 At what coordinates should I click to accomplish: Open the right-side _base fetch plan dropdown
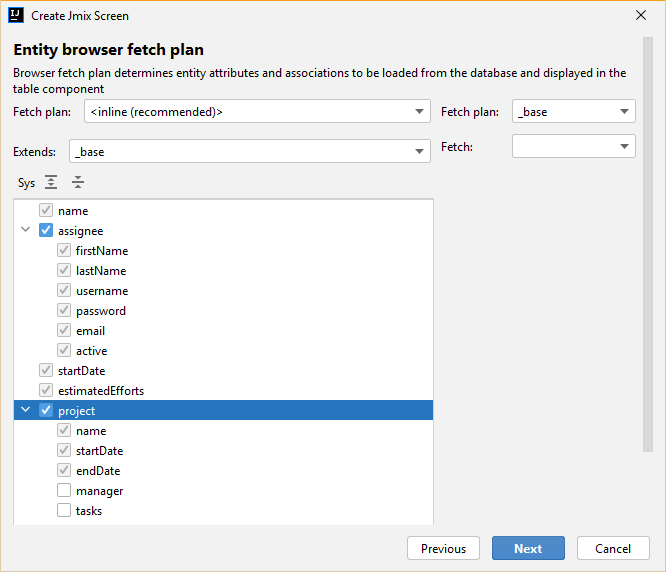click(573, 111)
